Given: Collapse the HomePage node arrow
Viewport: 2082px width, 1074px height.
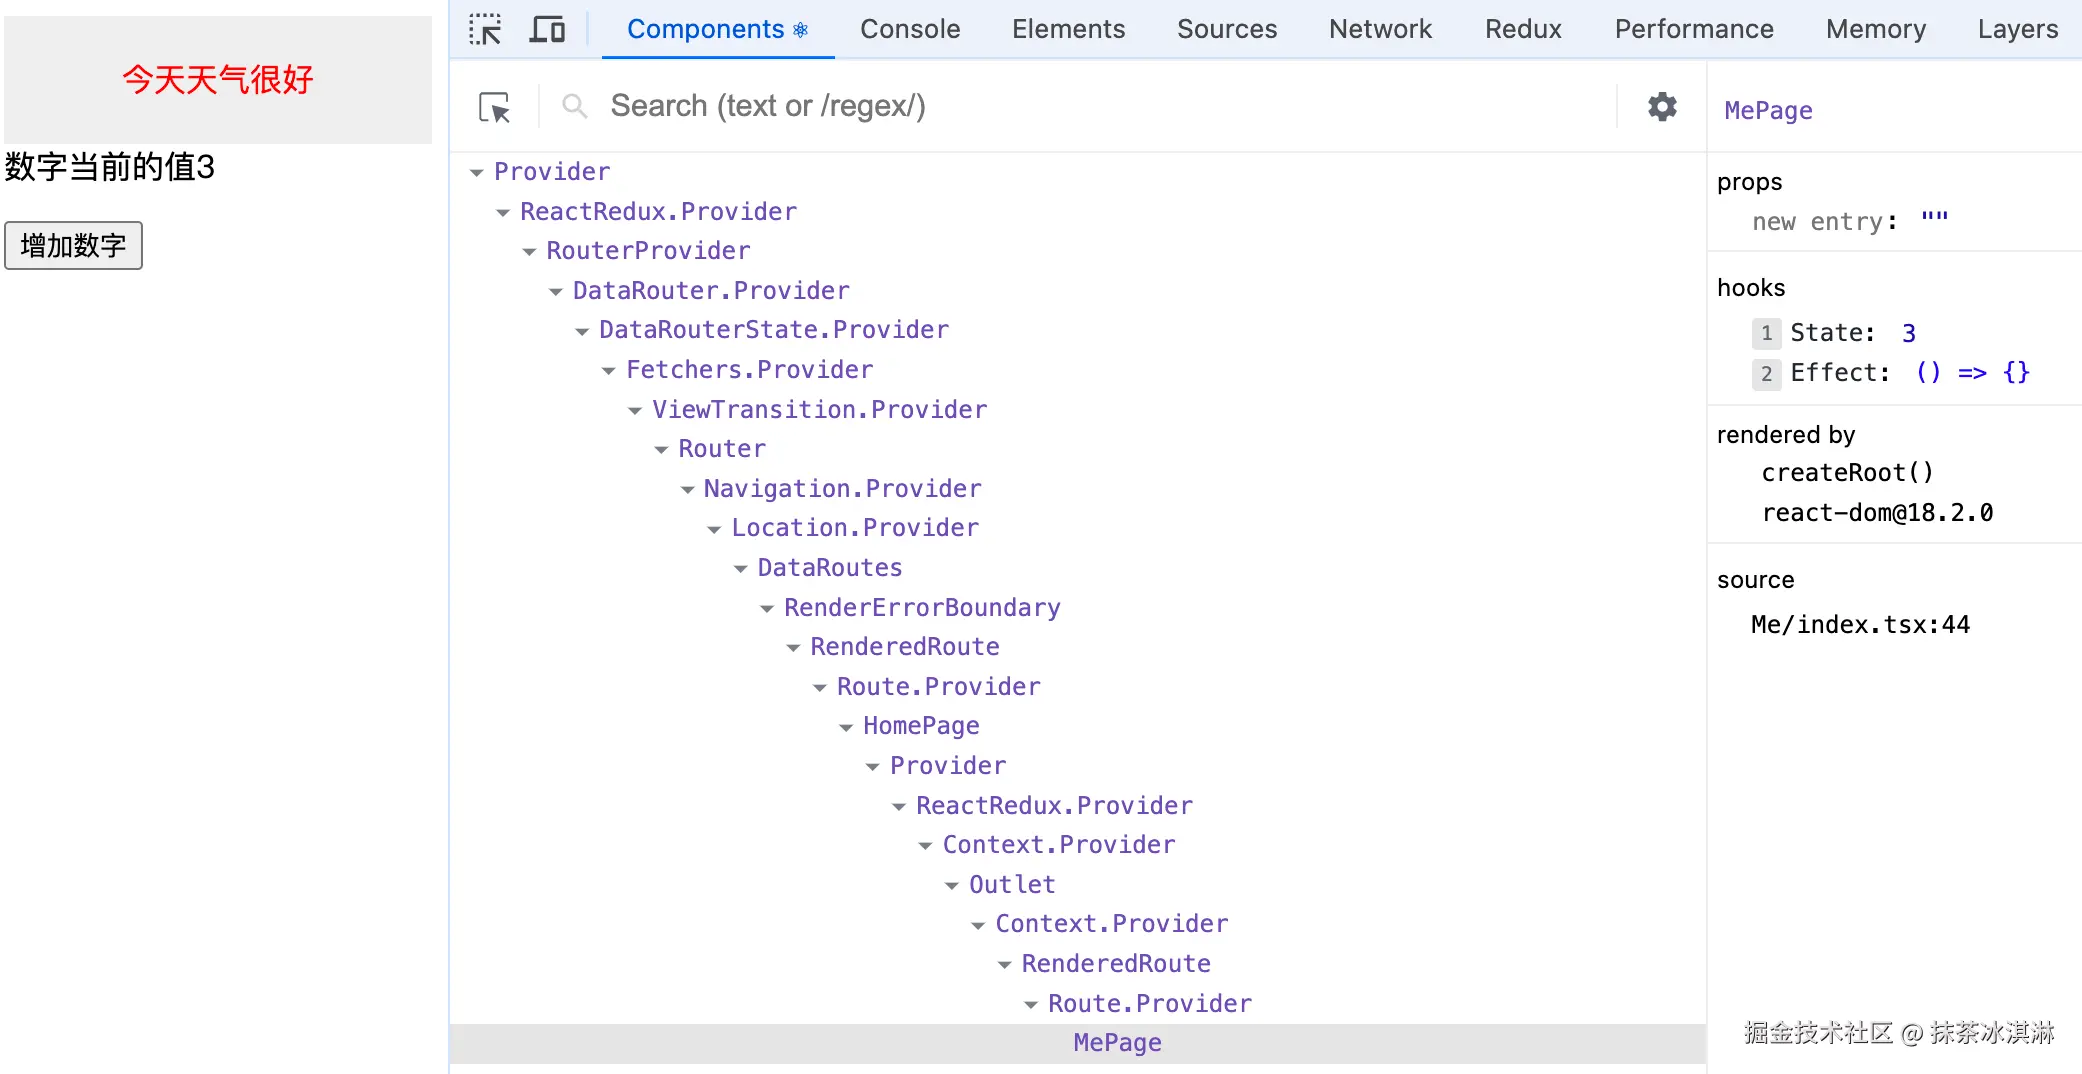Looking at the screenshot, I should [846, 727].
